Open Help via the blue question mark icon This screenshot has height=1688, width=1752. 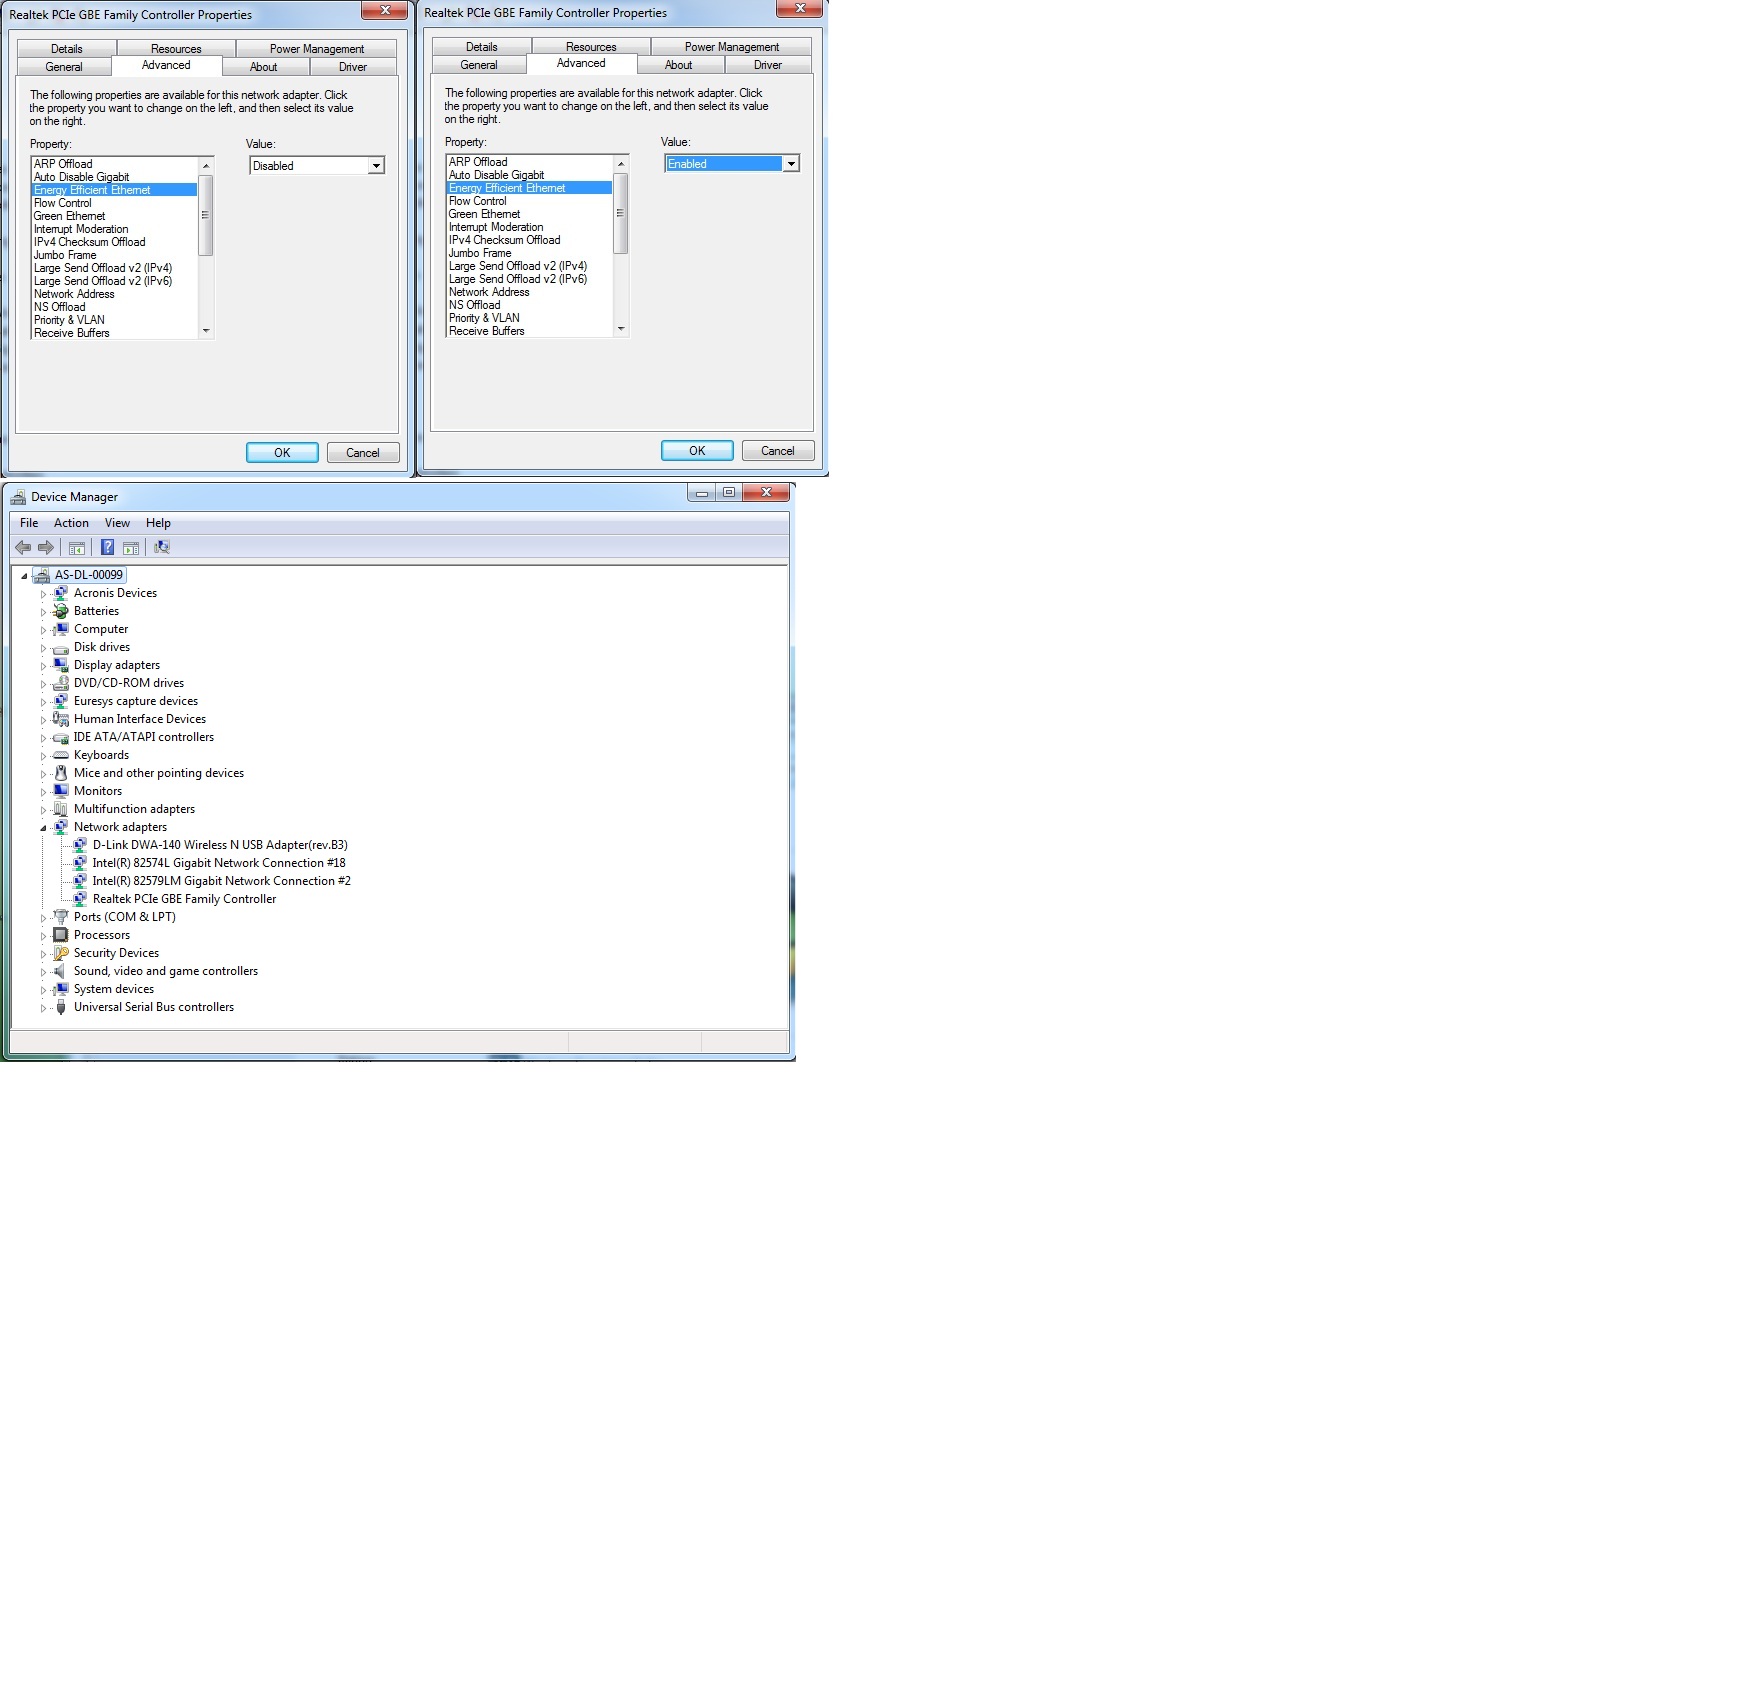[107, 547]
